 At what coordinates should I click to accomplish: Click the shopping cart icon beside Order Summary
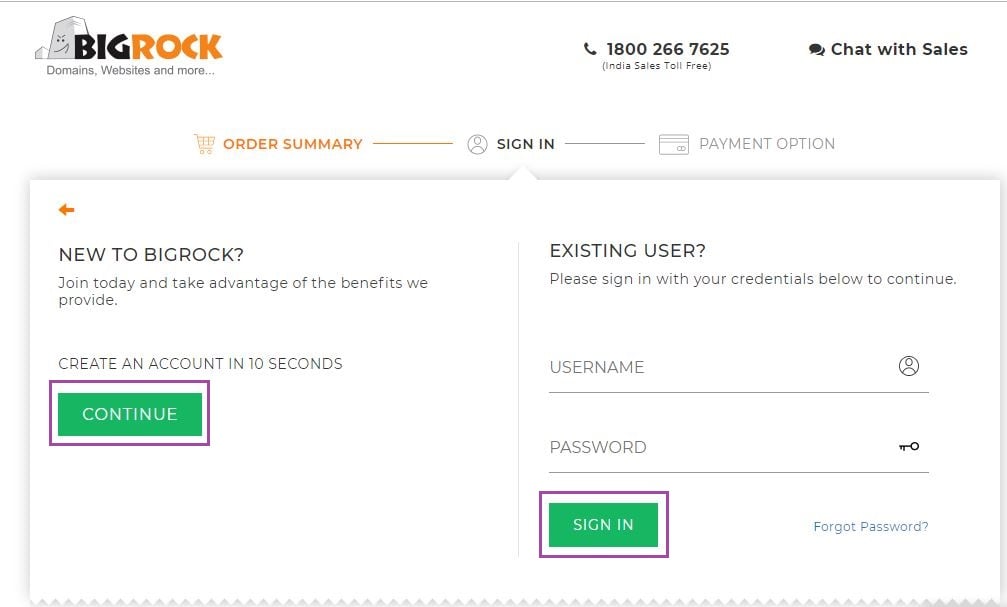[x=206, y=143]
